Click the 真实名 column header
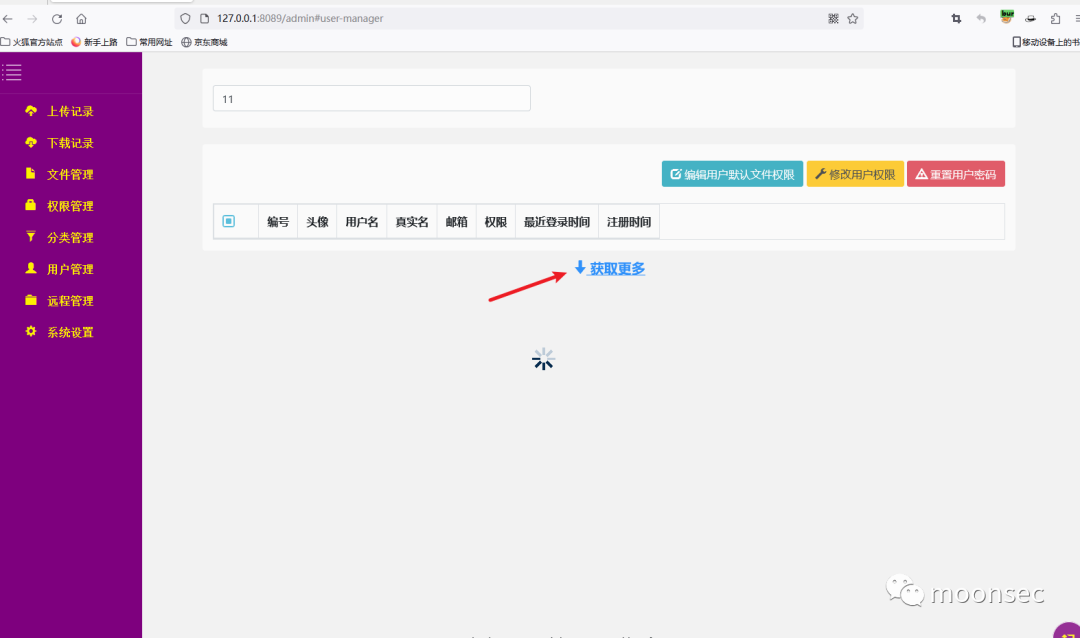This screenshot has width=1080, height=638. pos(412,222)
